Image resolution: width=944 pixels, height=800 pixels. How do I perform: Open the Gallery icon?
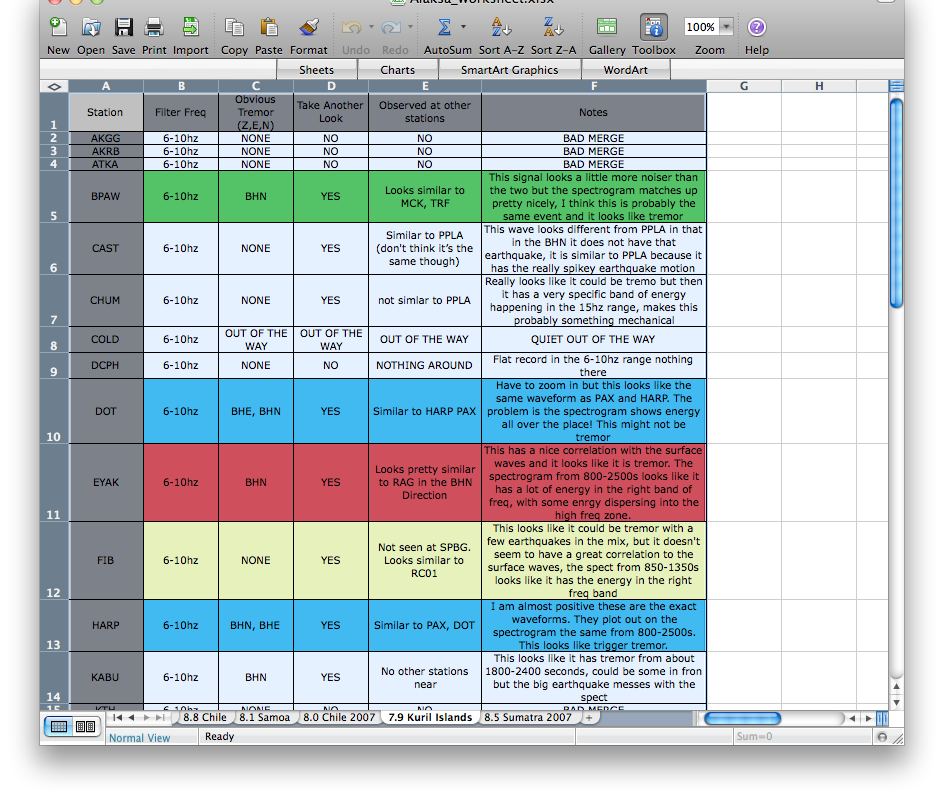pos(607,27)
